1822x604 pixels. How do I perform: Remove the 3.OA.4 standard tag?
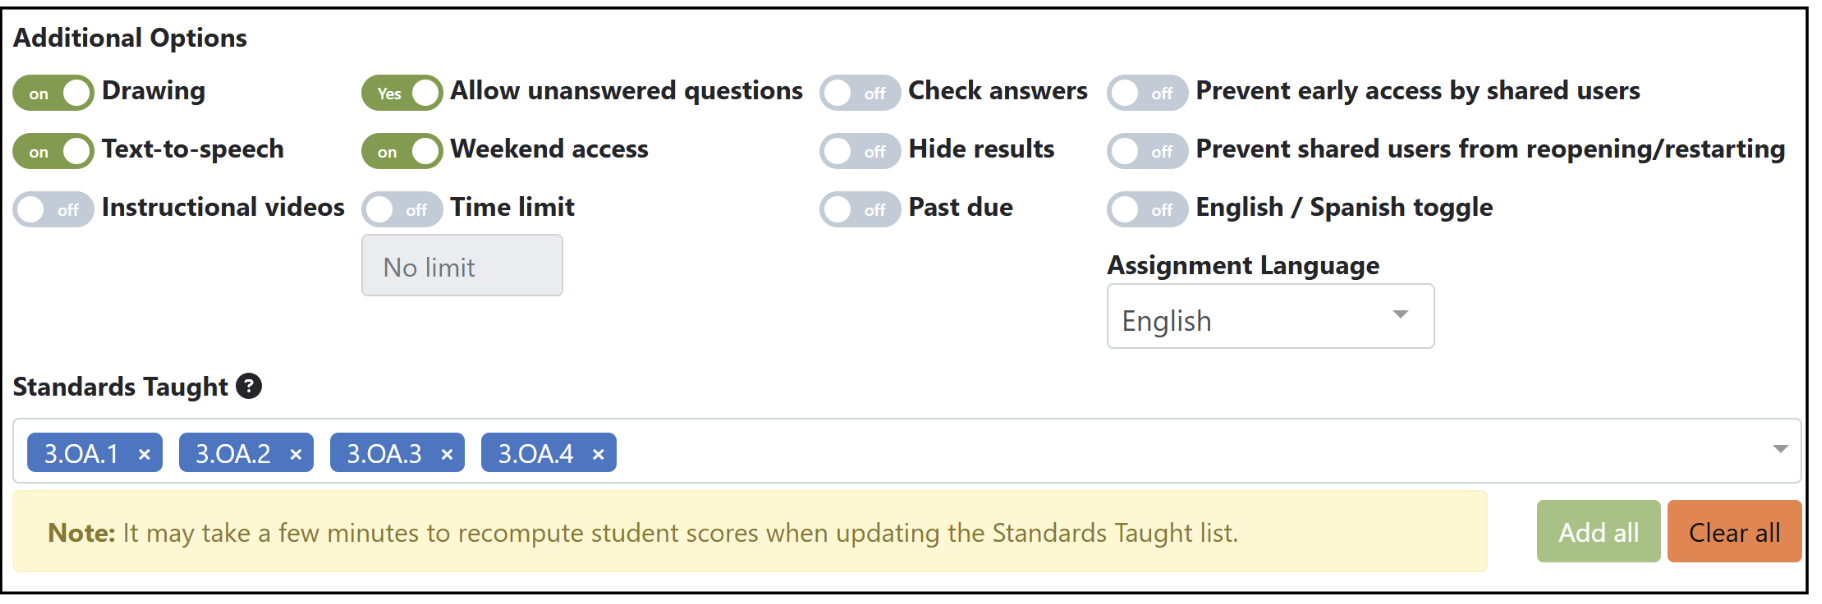pyautogui.click(x=598, y=454)
